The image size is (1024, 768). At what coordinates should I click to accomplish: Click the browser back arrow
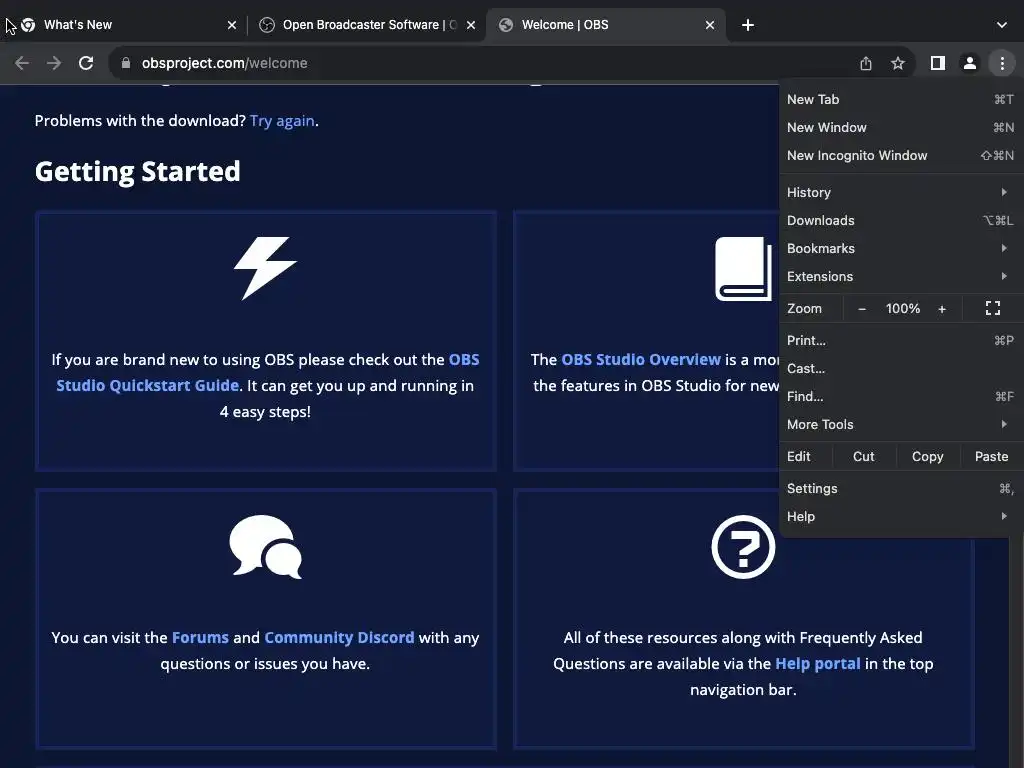22,63
